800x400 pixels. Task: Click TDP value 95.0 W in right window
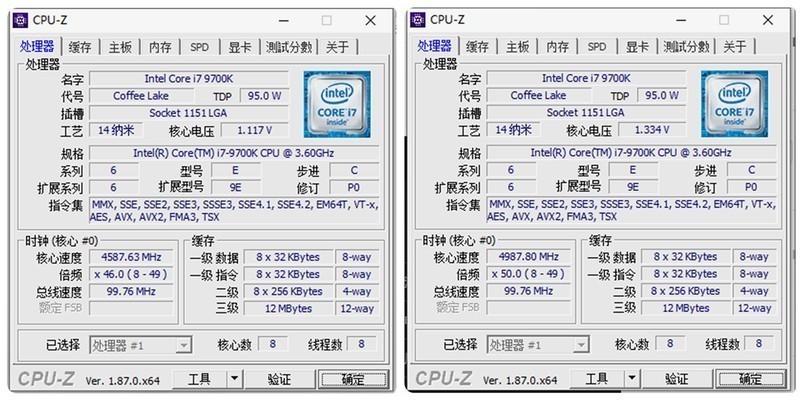click(662, 95)
